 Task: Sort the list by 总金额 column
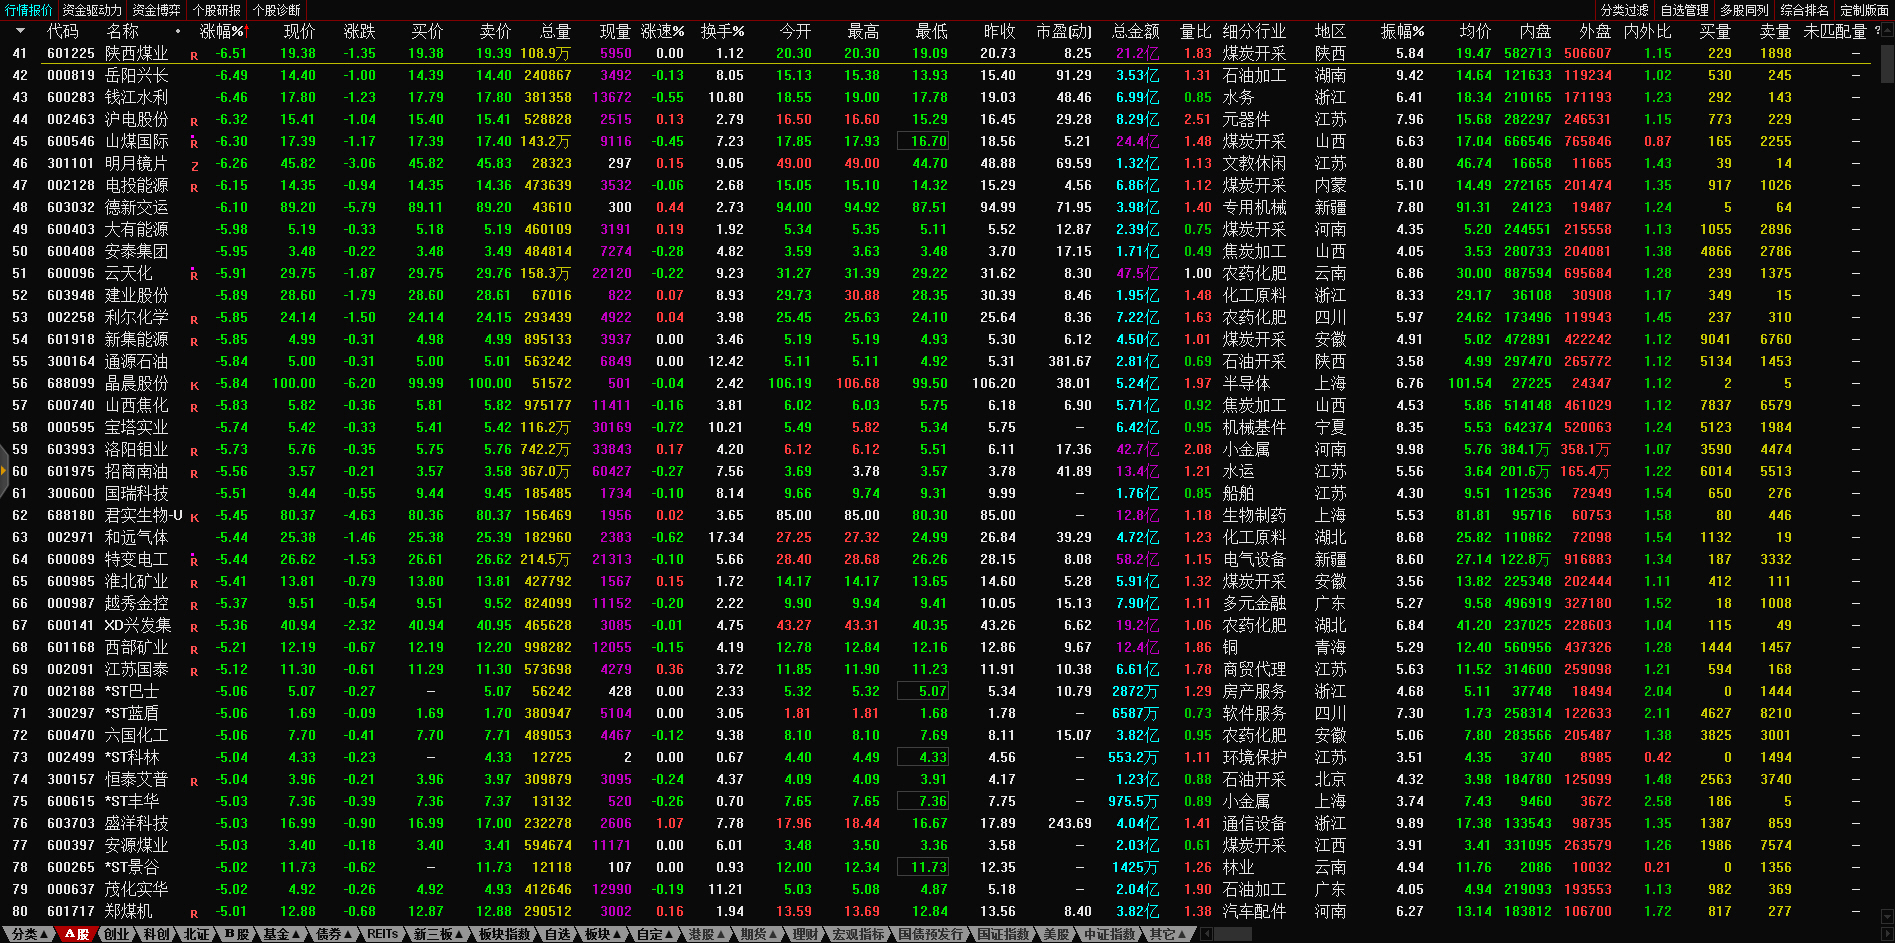[x=1135, y=31]
